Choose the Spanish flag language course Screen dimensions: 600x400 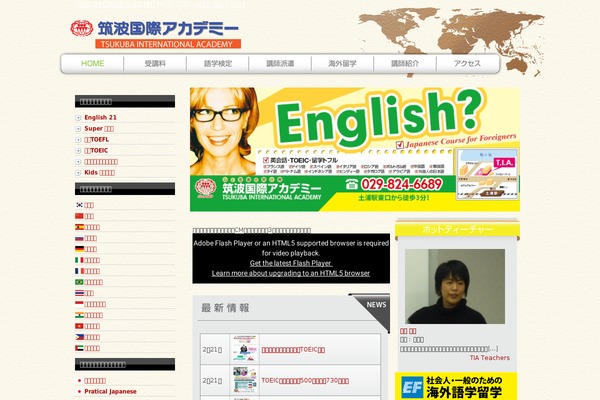tap(88, 227)
